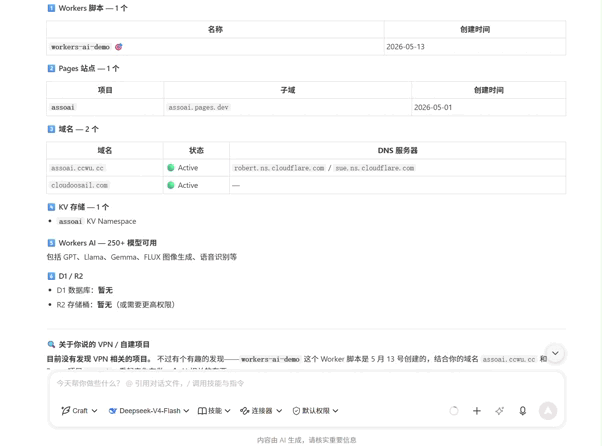The image size is (602, 446).
Task: Click the 子域 column header
Action: [x=288, y=90]
